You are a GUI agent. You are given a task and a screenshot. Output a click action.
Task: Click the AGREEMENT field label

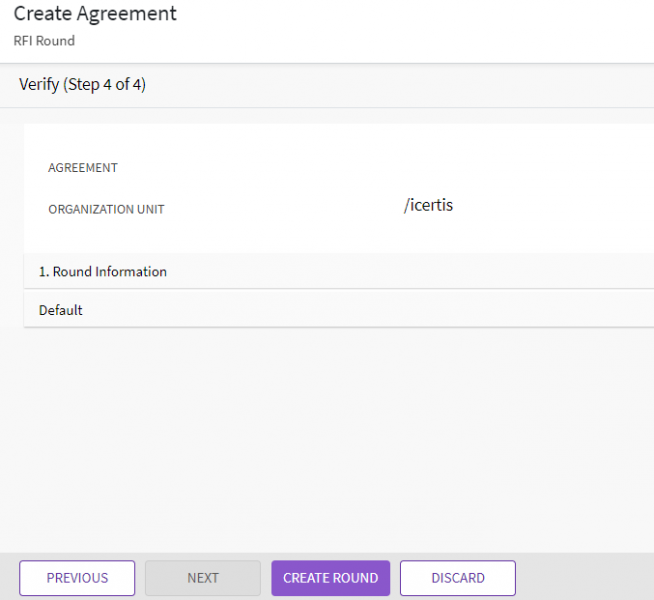[83, 168]
